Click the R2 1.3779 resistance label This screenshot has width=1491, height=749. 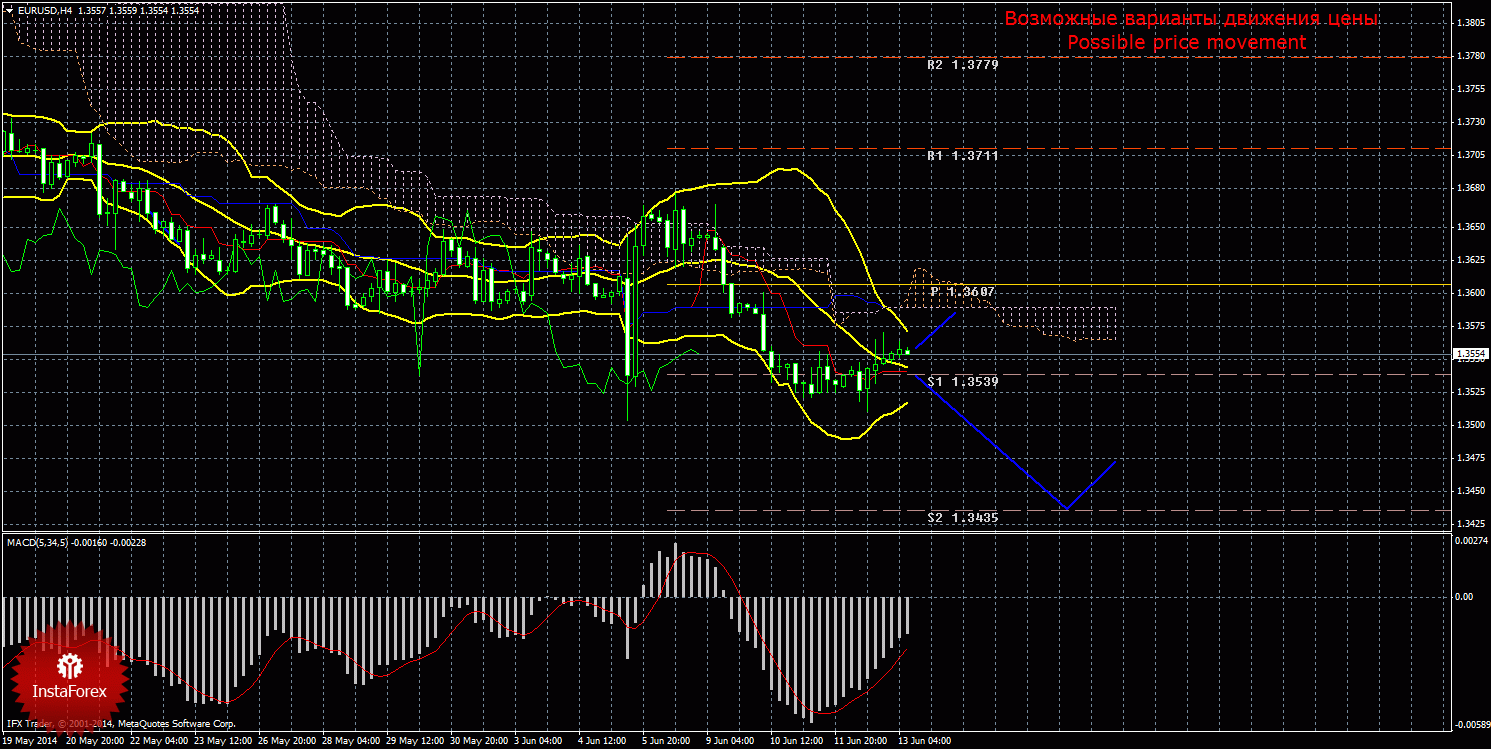click(x=962, y=64)
